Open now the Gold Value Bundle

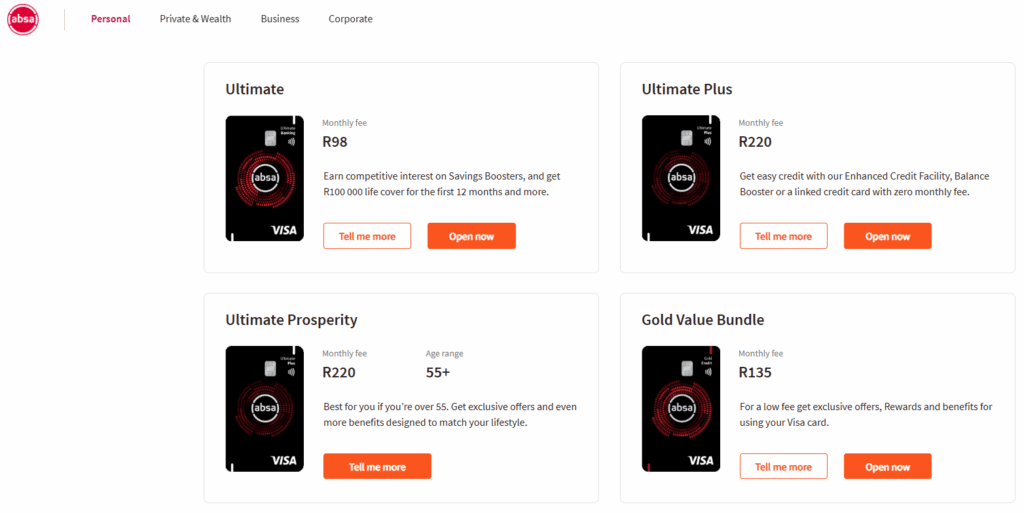[888, 467]
